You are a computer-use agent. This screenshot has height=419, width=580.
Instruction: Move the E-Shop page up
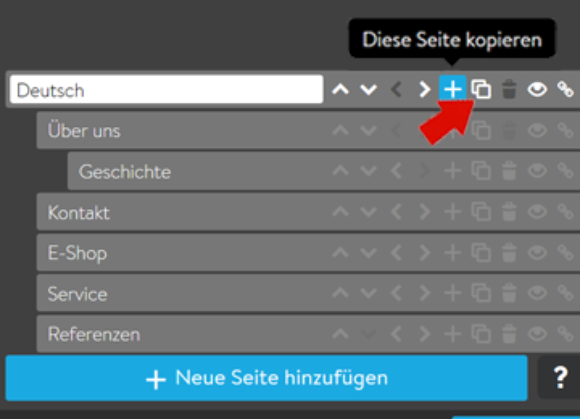(341, 253)
